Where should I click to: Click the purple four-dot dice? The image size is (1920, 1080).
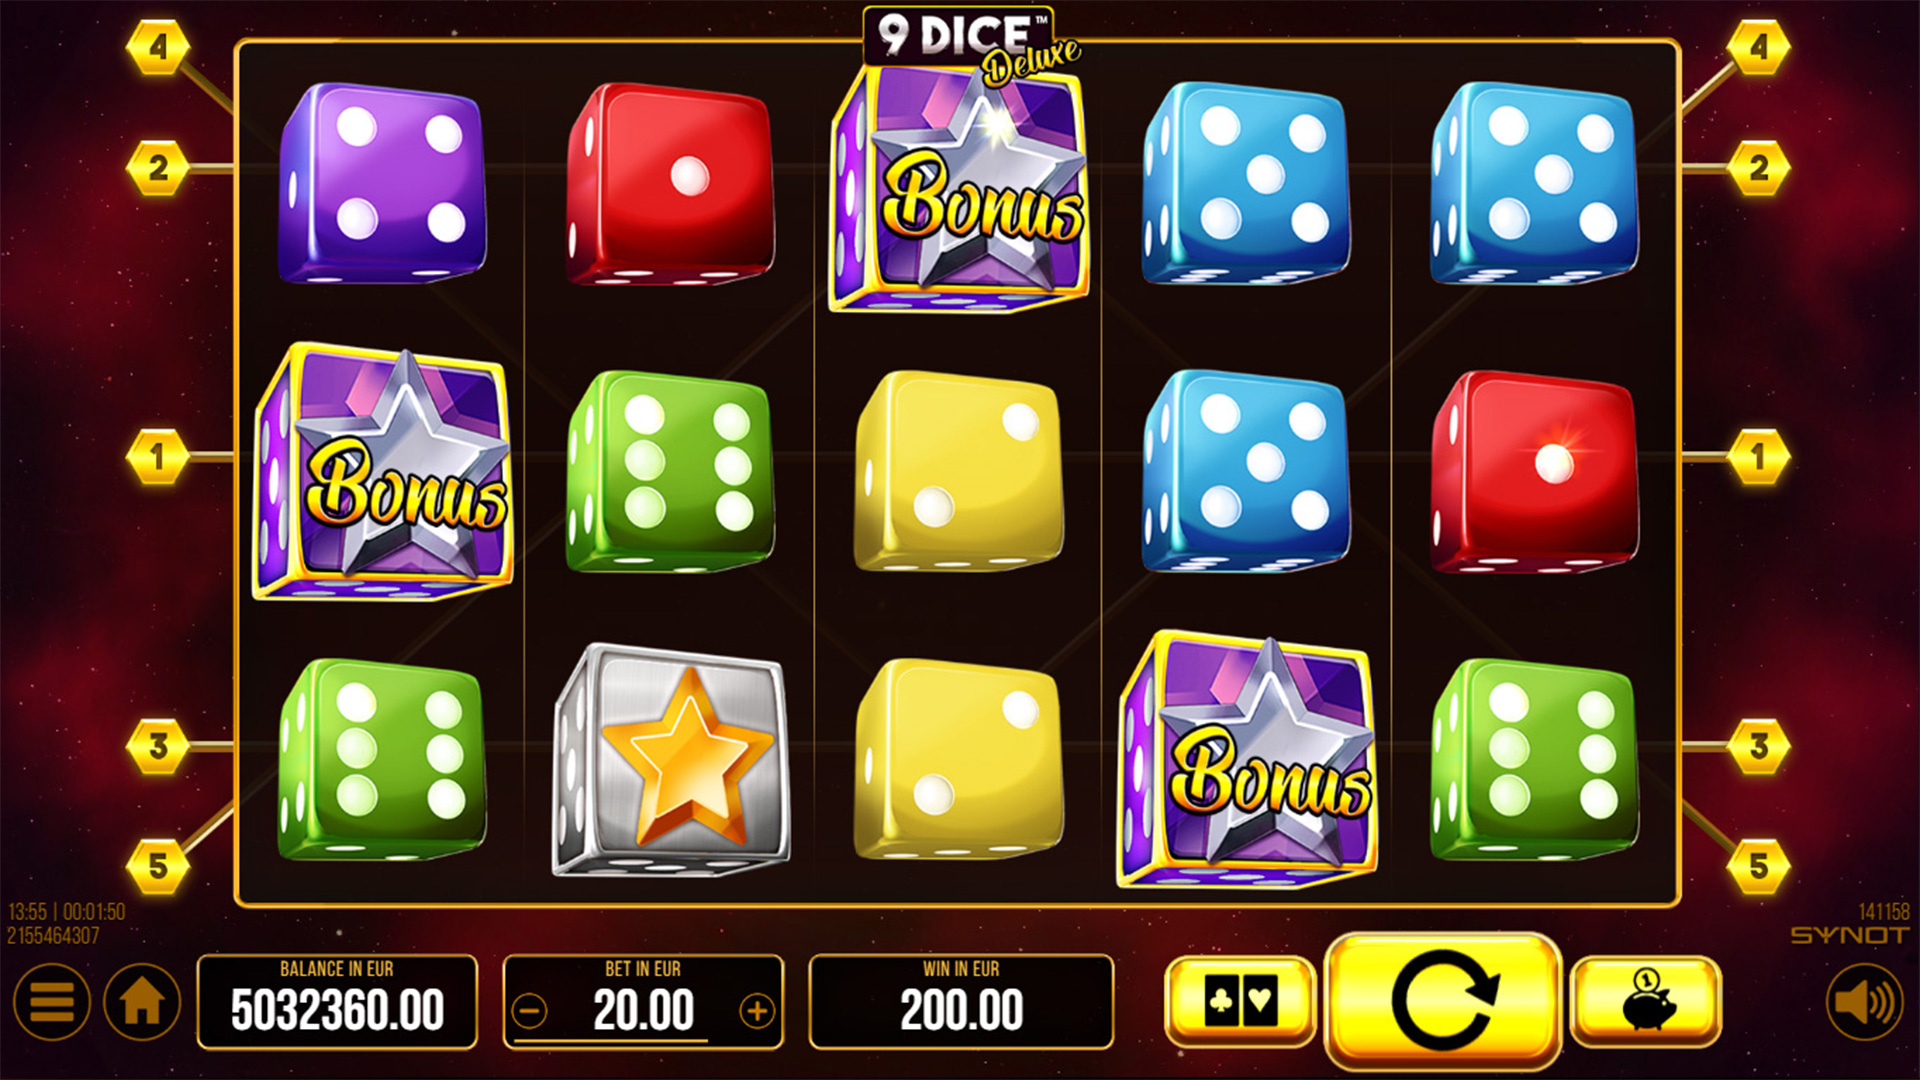pos(382,183)
